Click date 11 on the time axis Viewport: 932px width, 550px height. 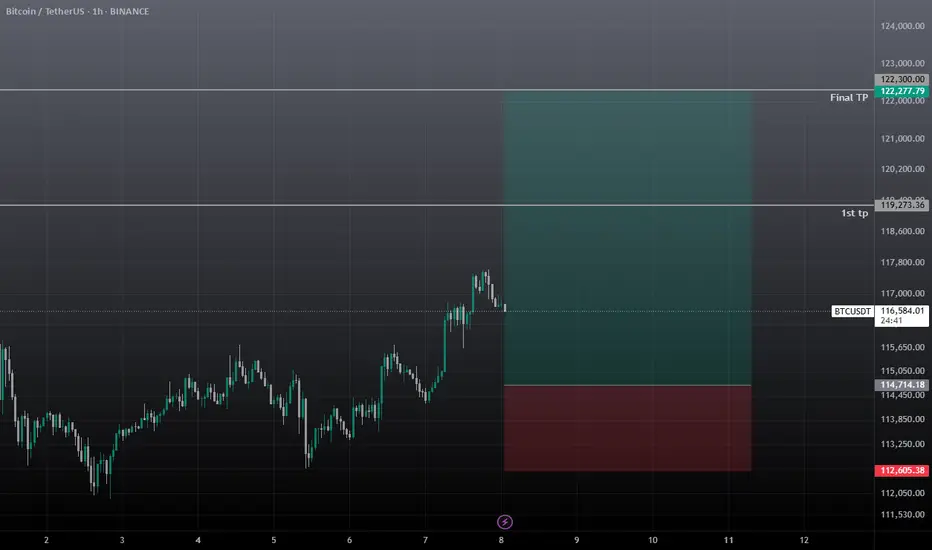(x=728, y=540)
